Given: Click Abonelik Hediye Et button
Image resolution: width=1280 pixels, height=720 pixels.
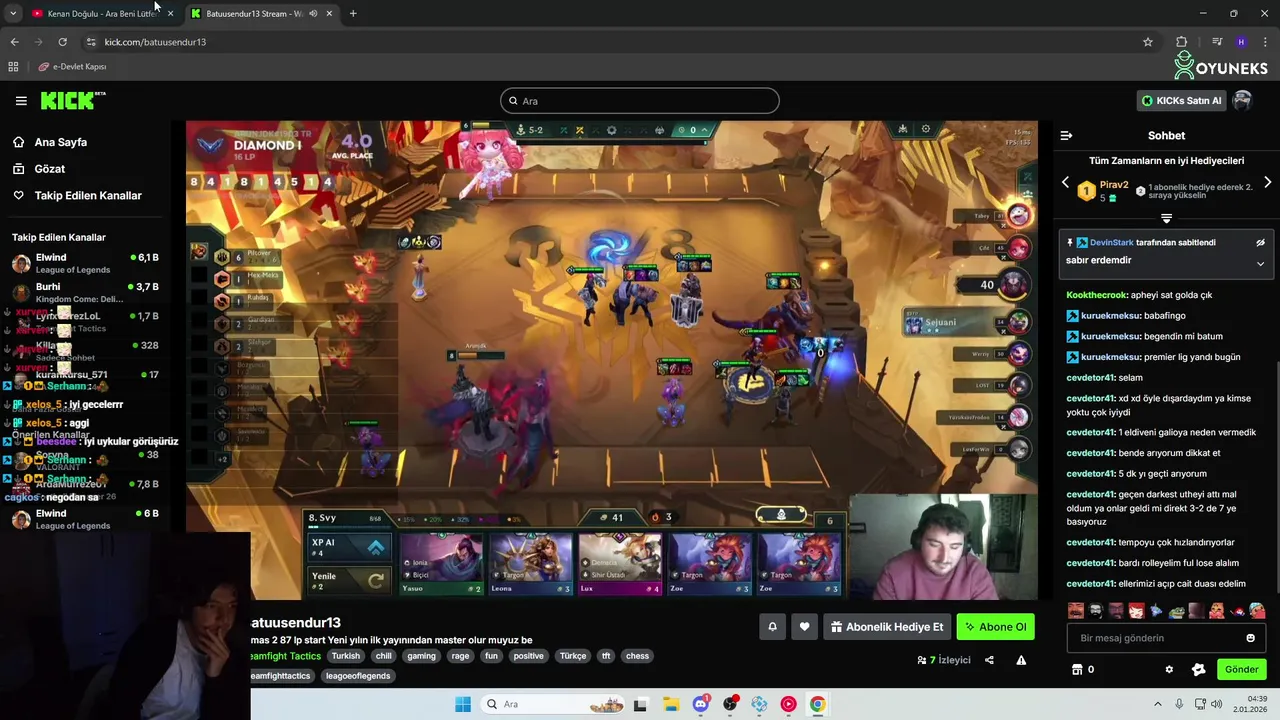Looking at the screenshot, I should point(887,627).
